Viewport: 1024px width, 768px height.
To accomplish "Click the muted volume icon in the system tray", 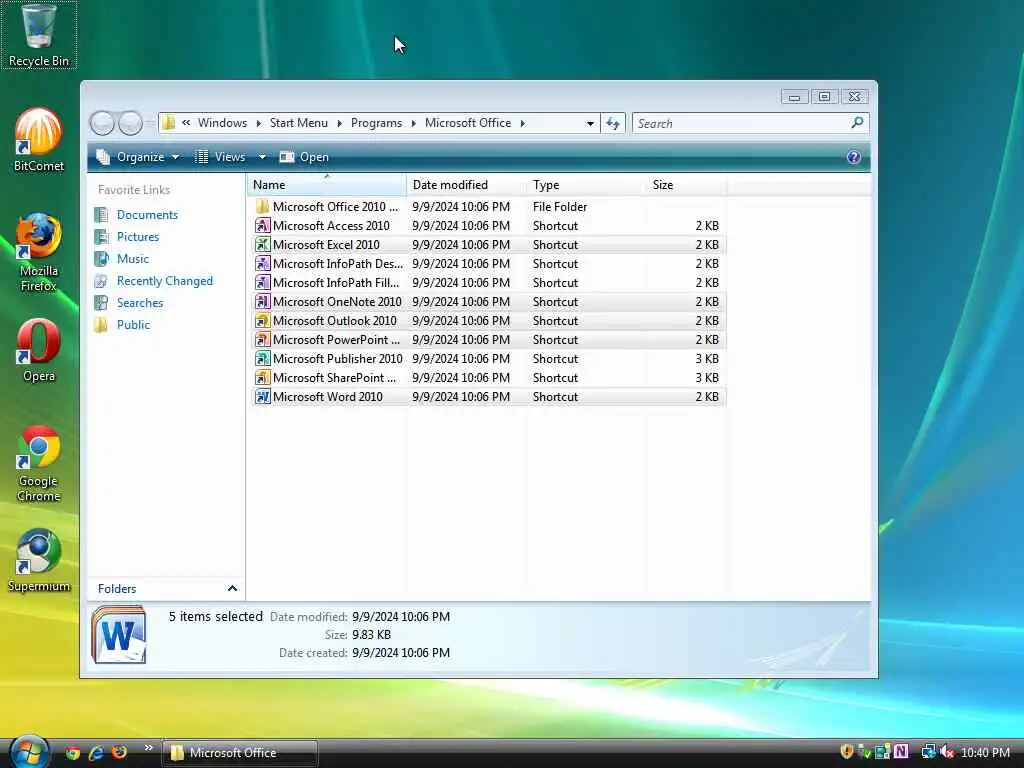I will 947,752.
